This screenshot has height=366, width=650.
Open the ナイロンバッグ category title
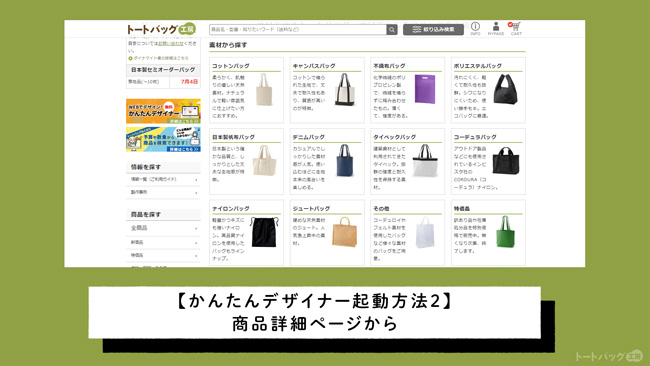pos(231,208)
